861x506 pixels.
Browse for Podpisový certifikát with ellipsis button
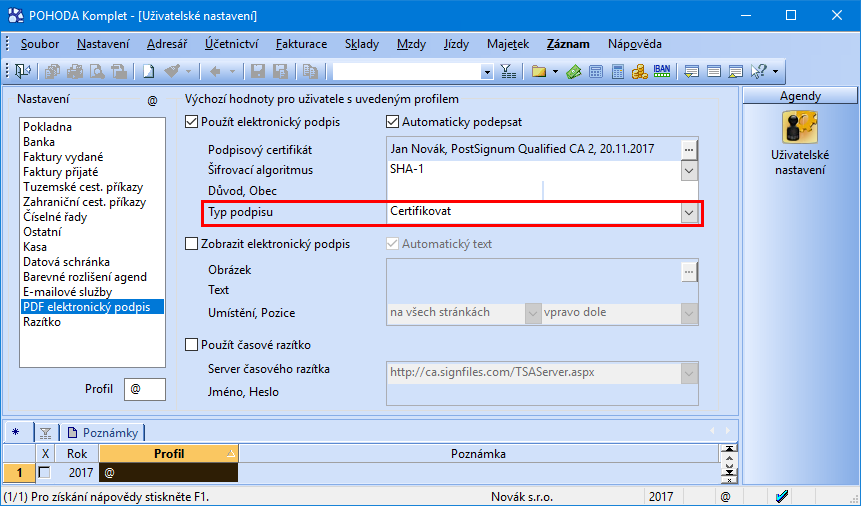point(689,149)
